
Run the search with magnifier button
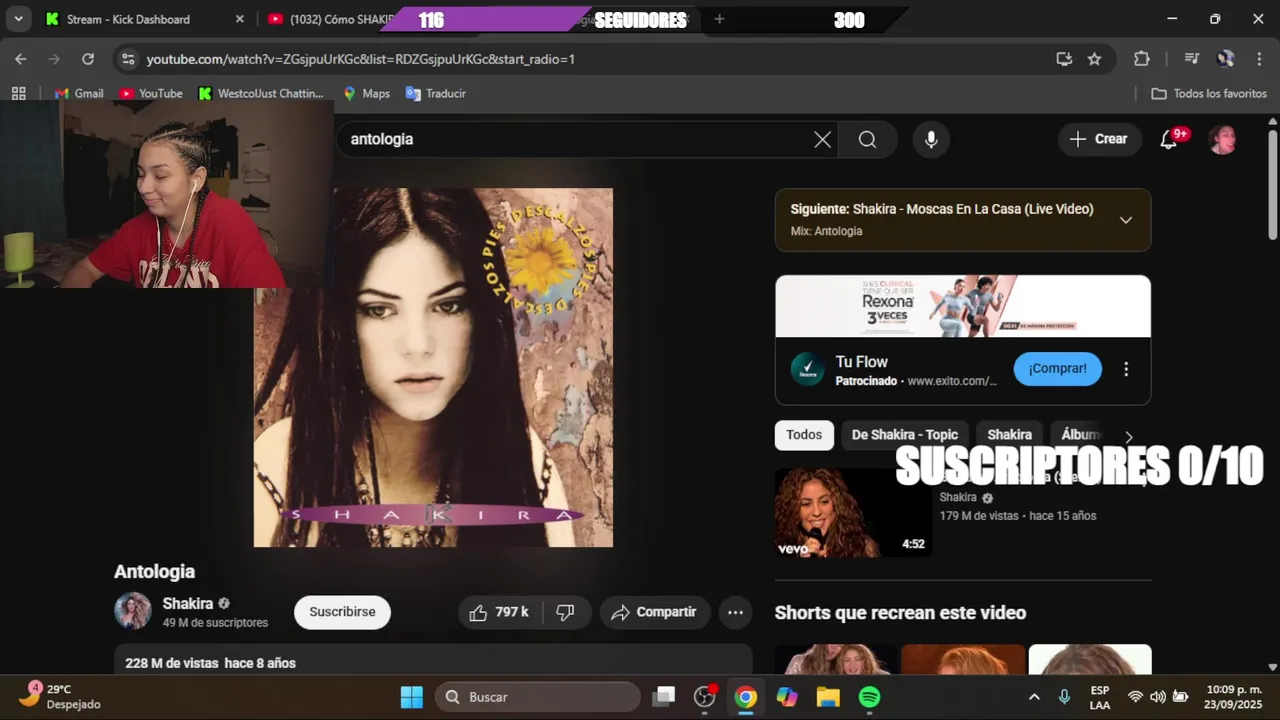point(867,140)
